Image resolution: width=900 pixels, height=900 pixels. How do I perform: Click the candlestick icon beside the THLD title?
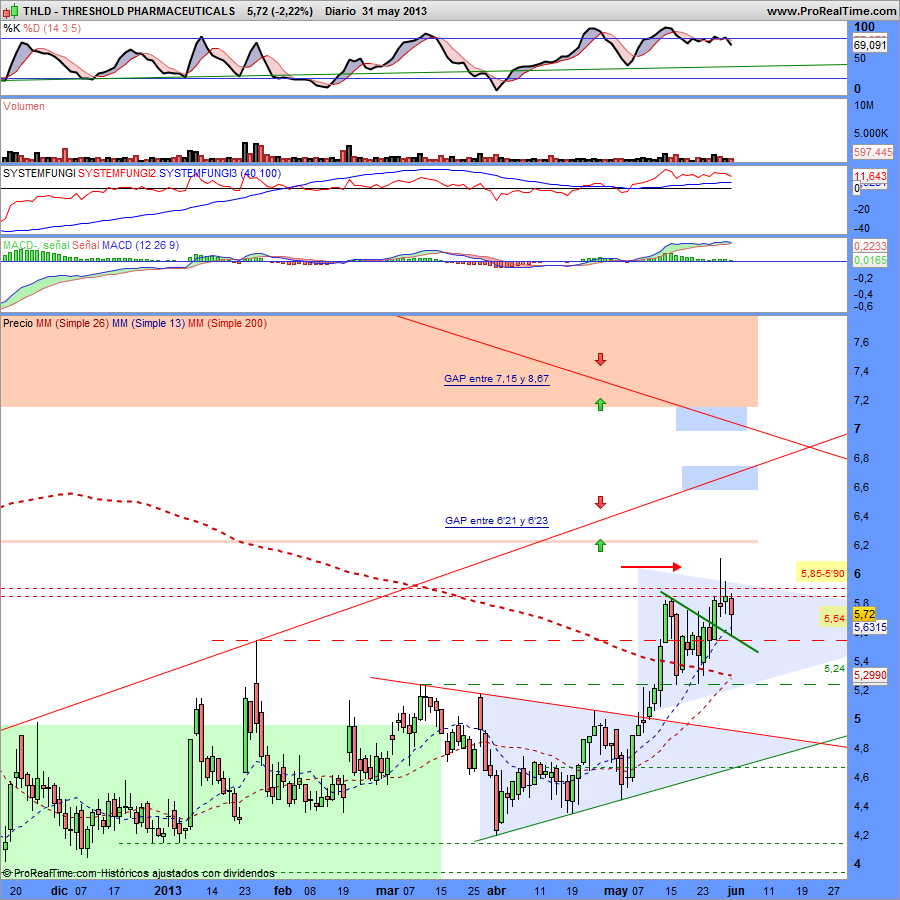coord(9,10)
